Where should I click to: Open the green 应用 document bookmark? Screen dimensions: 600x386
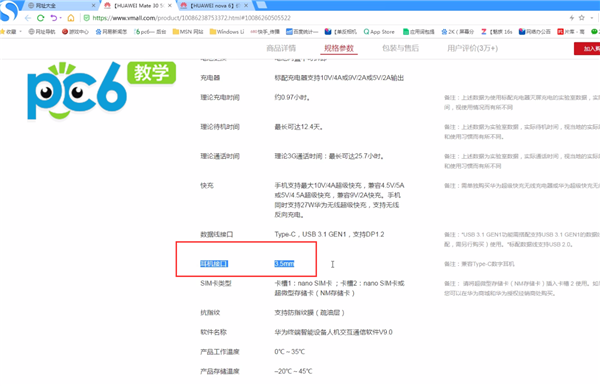[x=418, y=32]
